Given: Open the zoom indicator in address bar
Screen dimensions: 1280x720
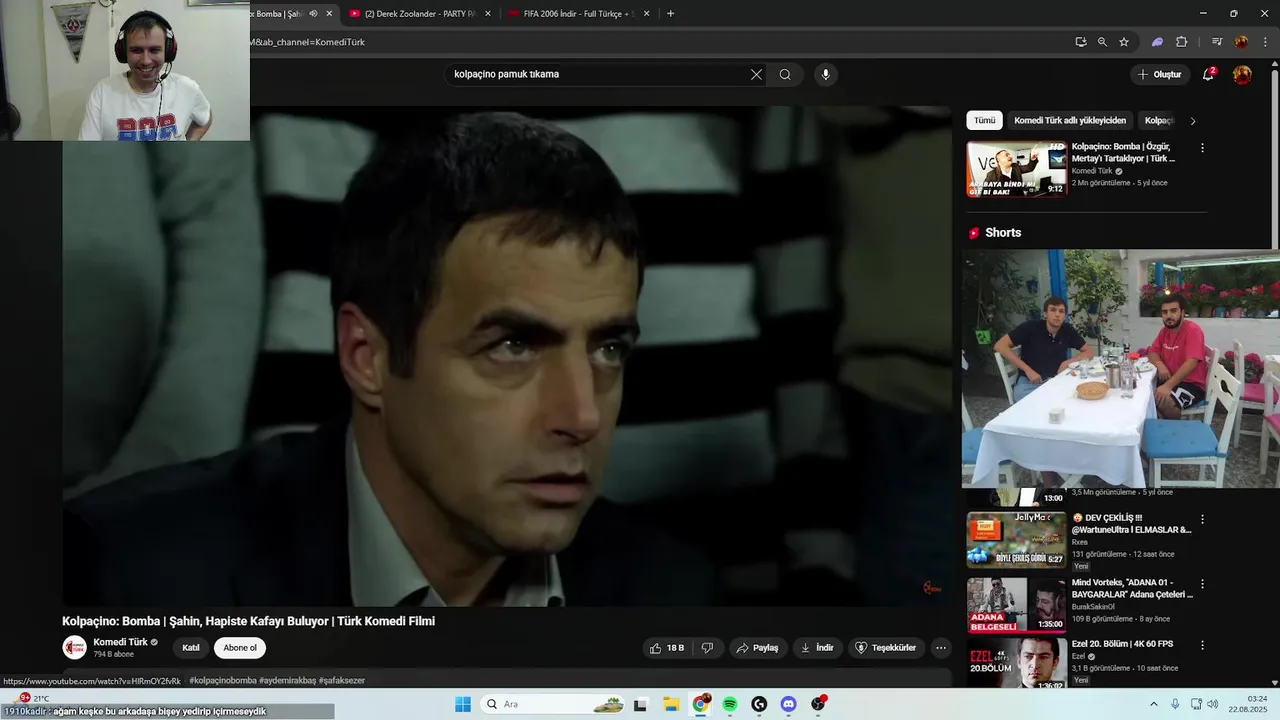Looking at the screenshot, I should [x=1102, y=42].
